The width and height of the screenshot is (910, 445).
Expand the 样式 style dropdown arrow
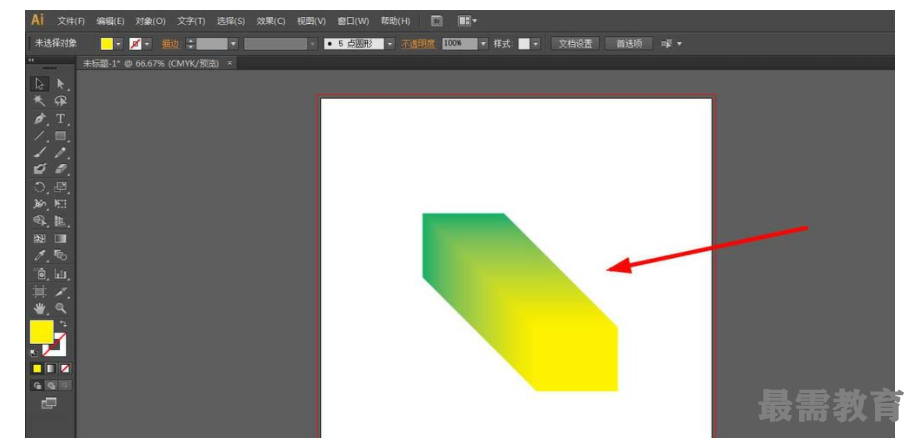[x=536, y=44]
